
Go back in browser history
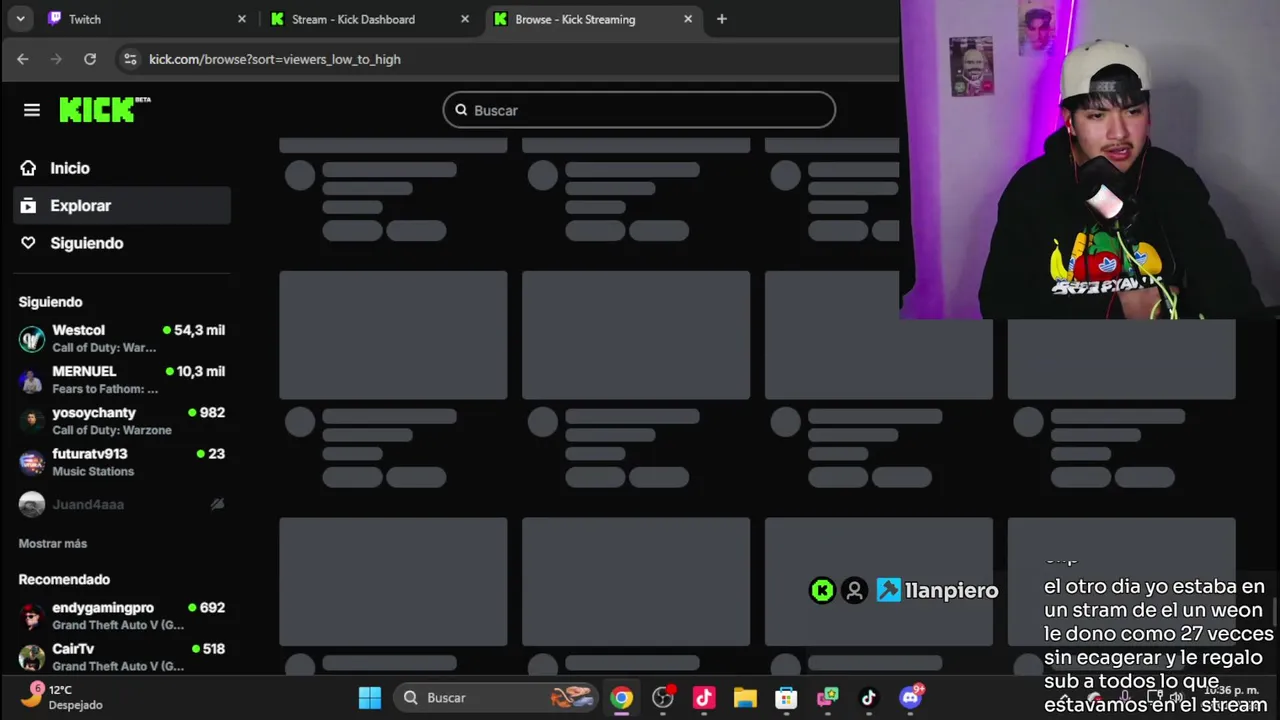coord(23,59)
